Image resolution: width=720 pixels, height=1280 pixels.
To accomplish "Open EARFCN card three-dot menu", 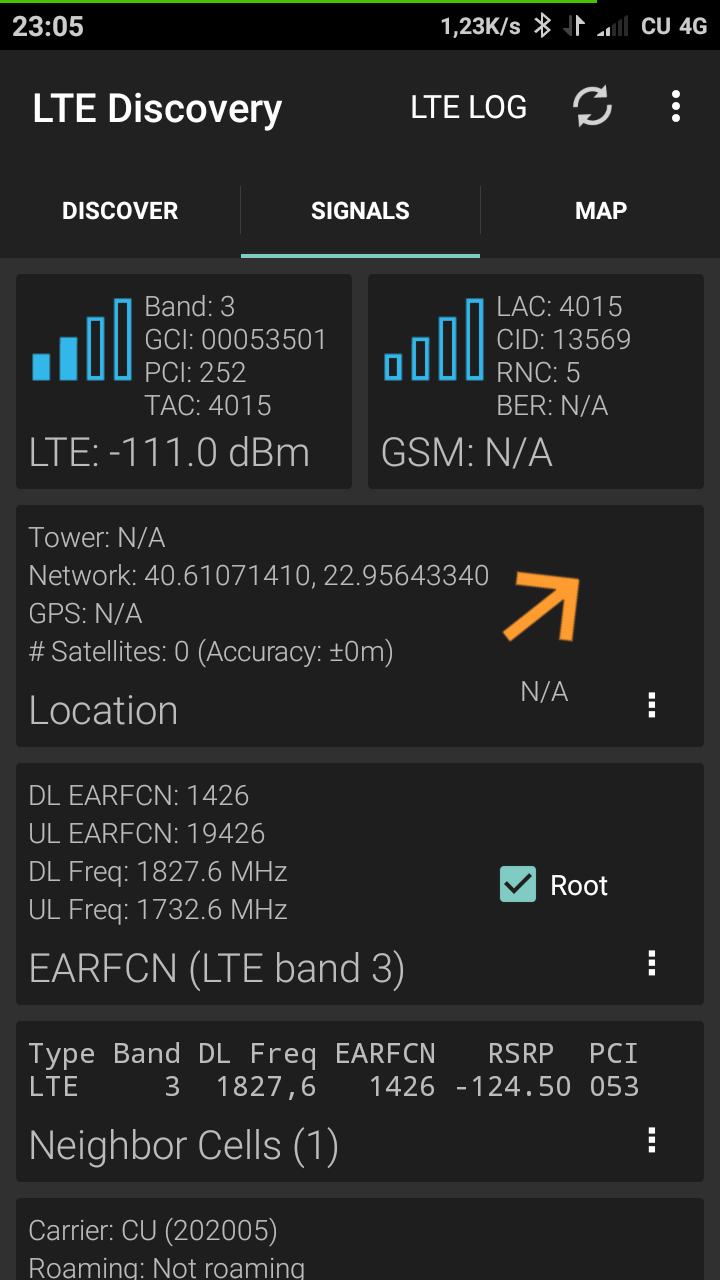I will tap(652, 963).
